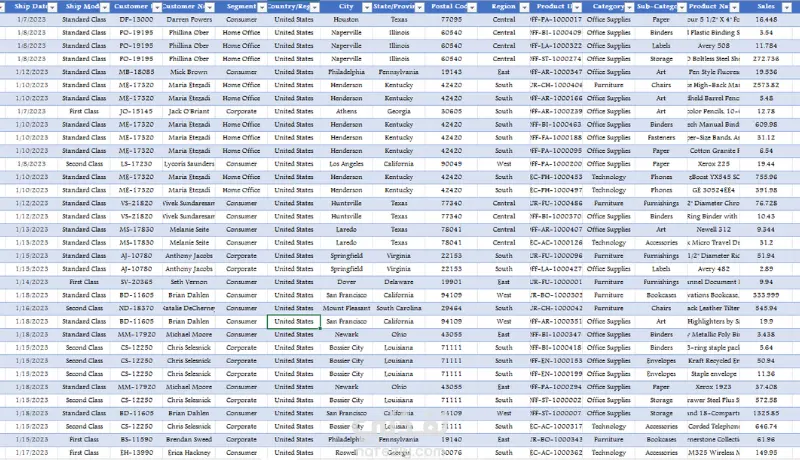Viewport: 800px width, 460px height.
Task: Click the product cell 'GE 30524EE4'
Action: pyautogui.click(x=713, y=190)
